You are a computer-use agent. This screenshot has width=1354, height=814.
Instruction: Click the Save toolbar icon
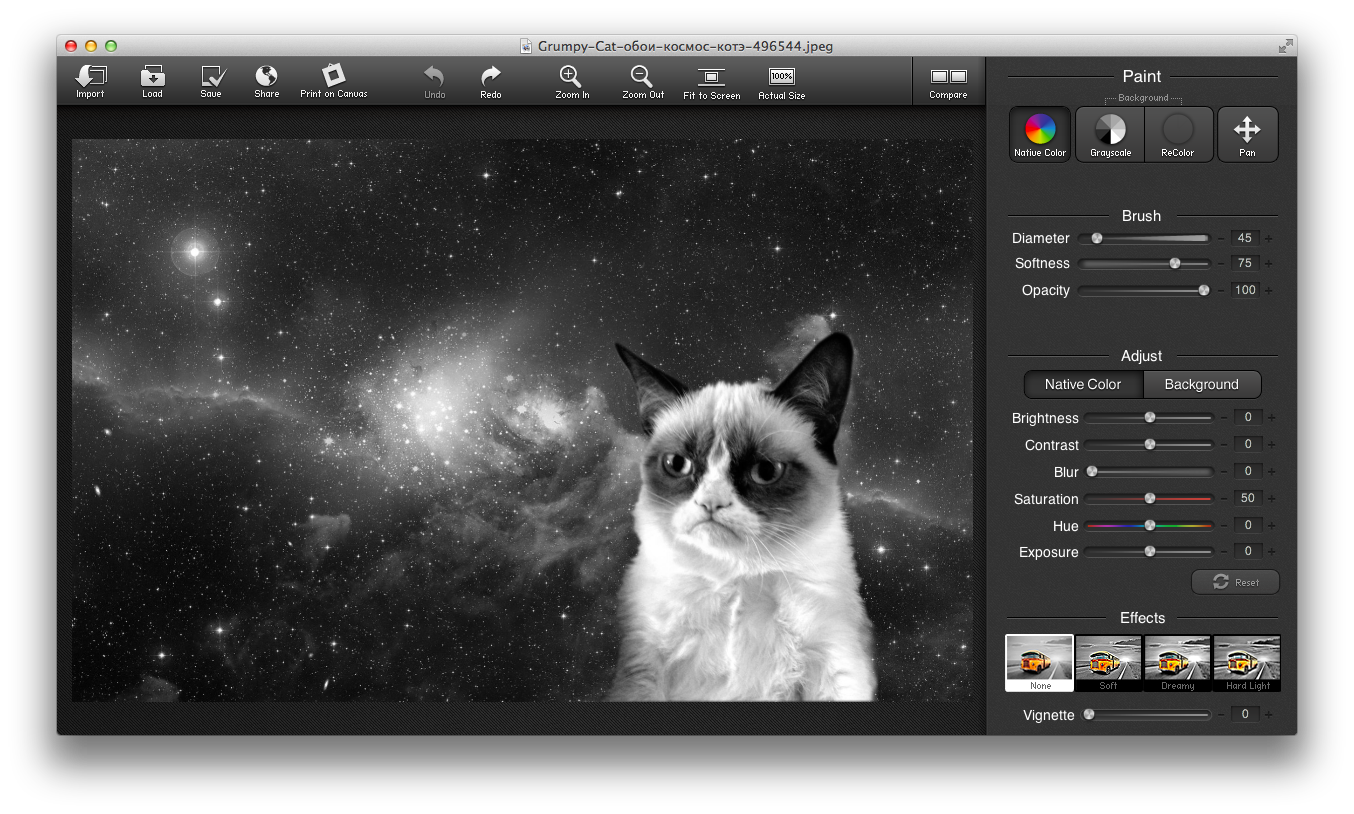tap(212, 77)
